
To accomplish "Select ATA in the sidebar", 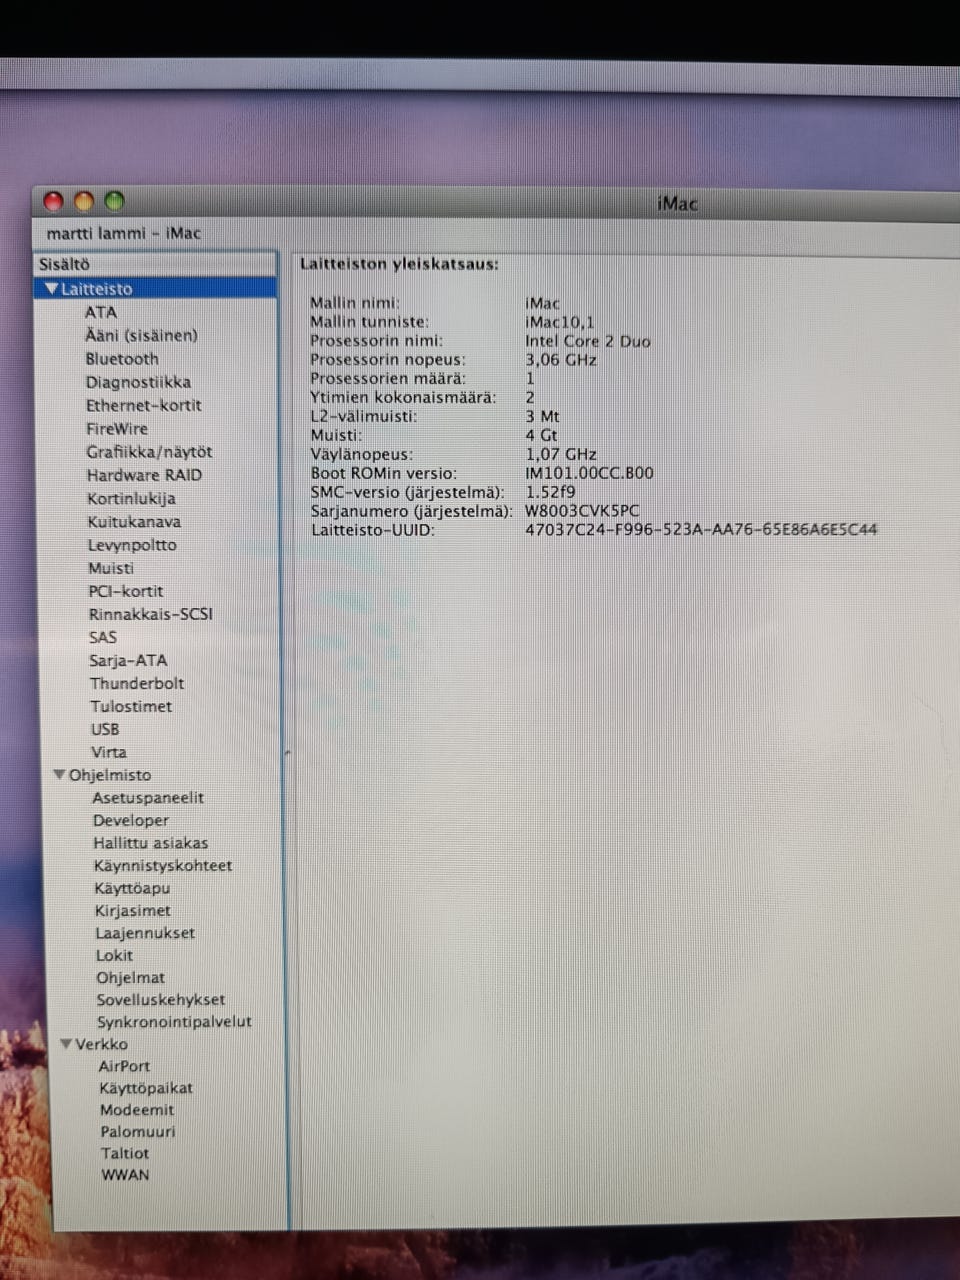I will (x=101, y=312).
